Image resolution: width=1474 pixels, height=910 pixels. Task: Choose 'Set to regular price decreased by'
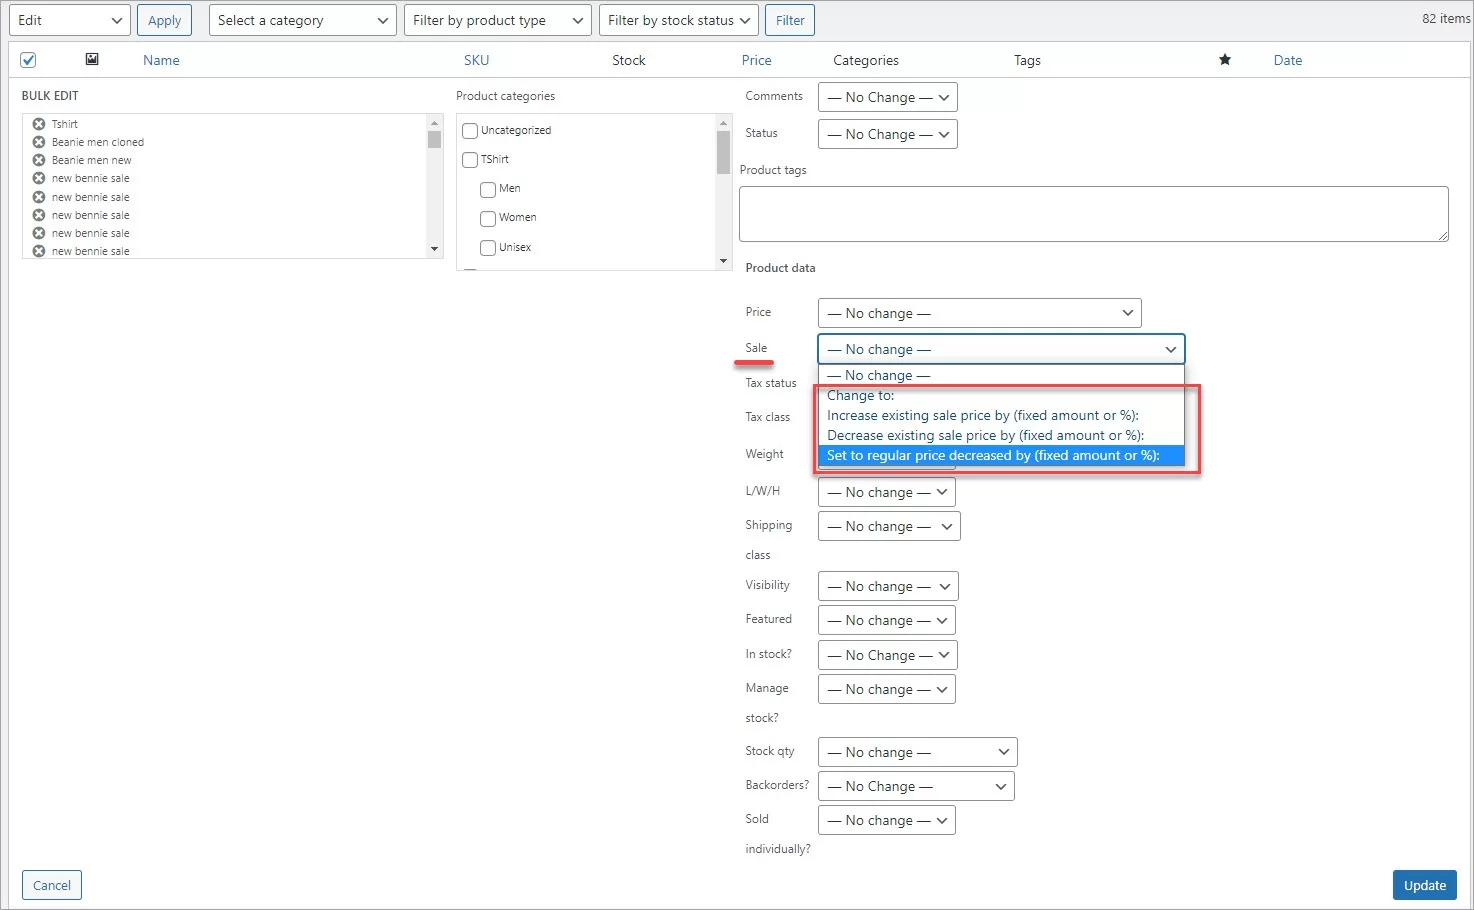[x=996, y=455]
